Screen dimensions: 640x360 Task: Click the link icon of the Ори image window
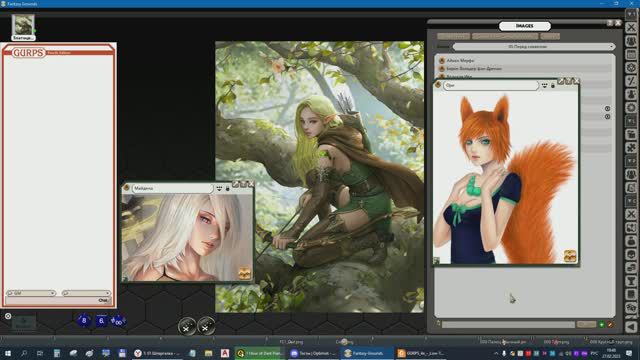[x=438, y=85]
